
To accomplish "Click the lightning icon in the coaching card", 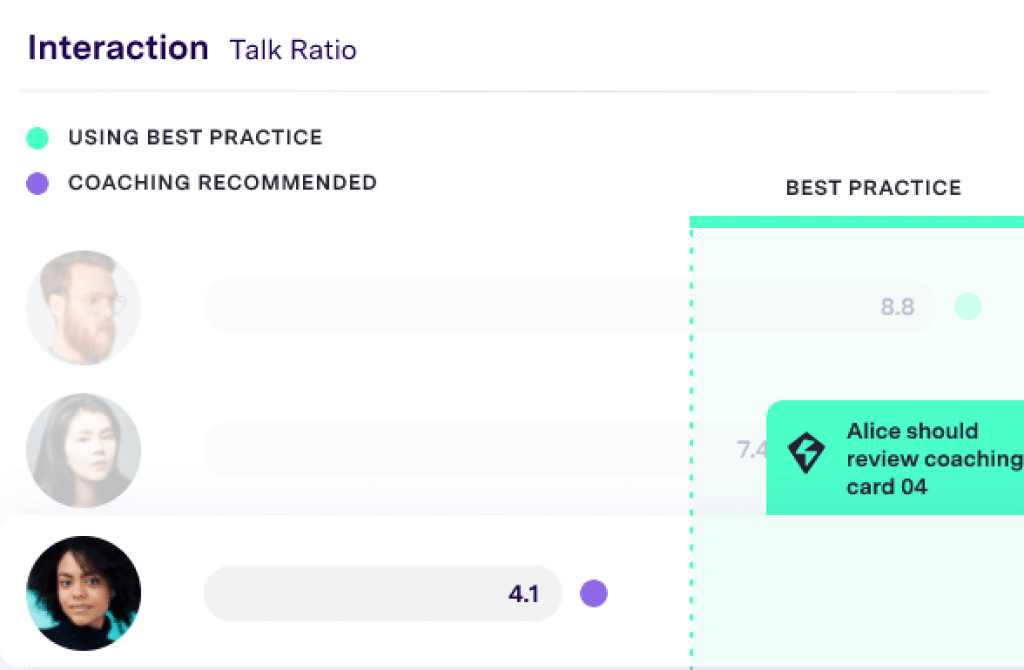I will [807, 453].
